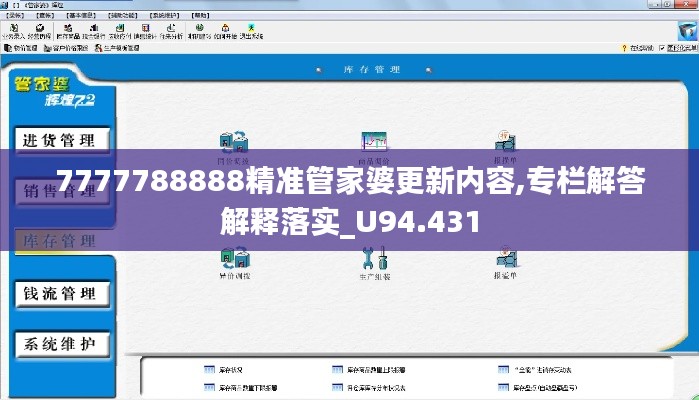
Task: Open the 系统维护 menu in the menu bar
Action: (x=164, y=15)
